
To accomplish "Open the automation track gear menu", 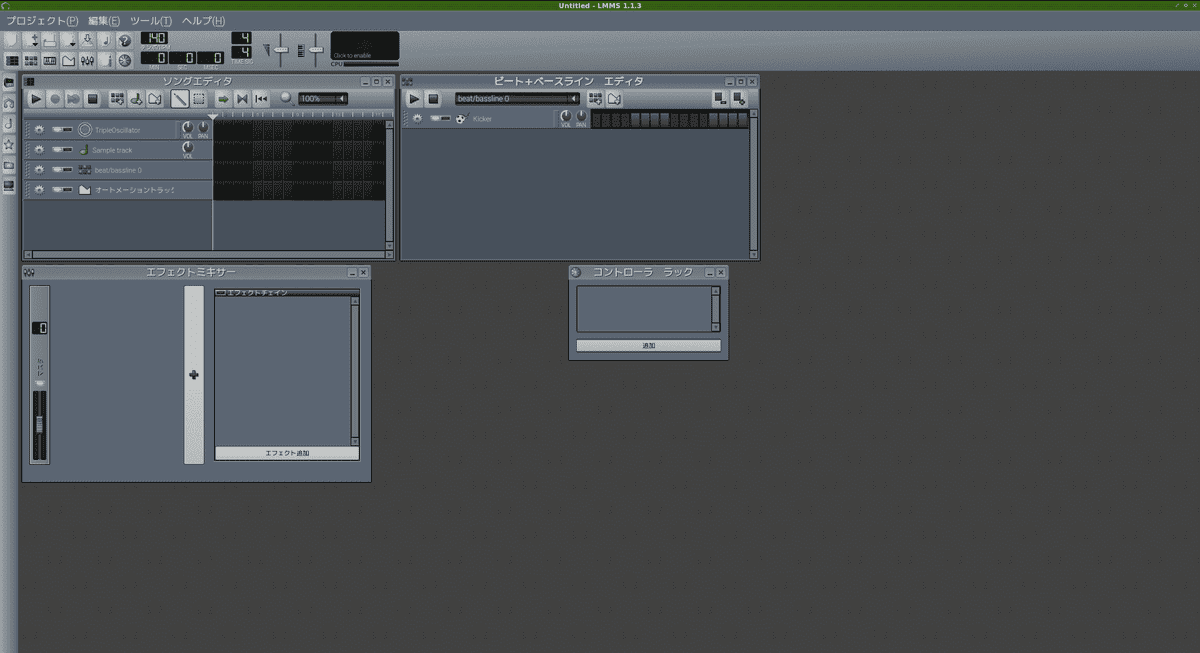I will point(39,190).
